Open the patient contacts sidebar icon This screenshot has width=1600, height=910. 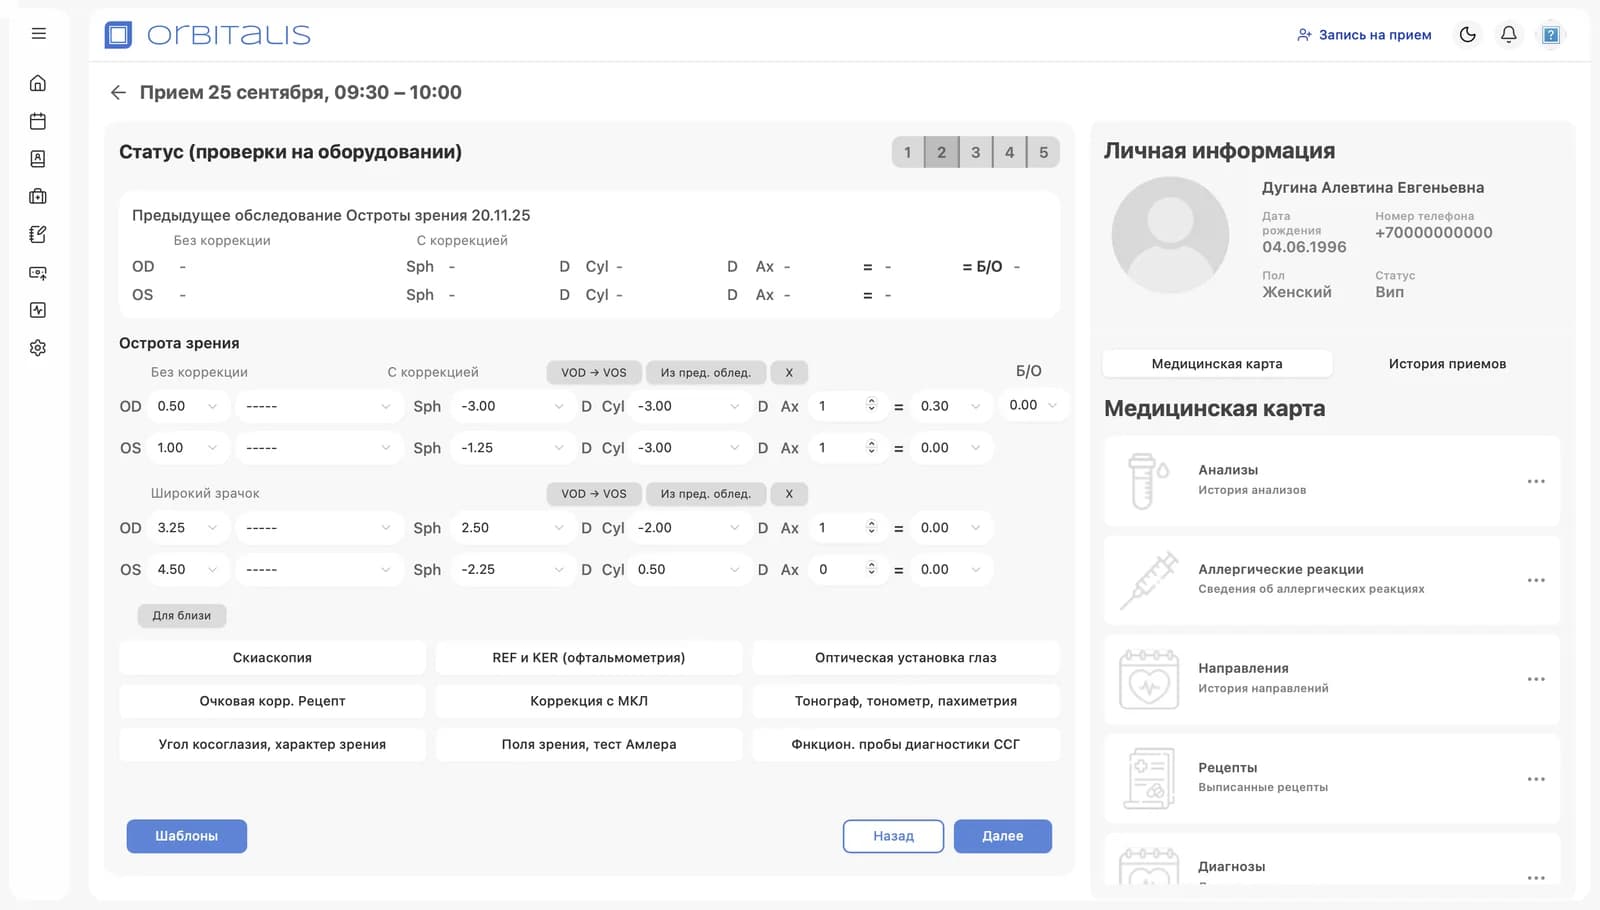click(x=38, y=159)
